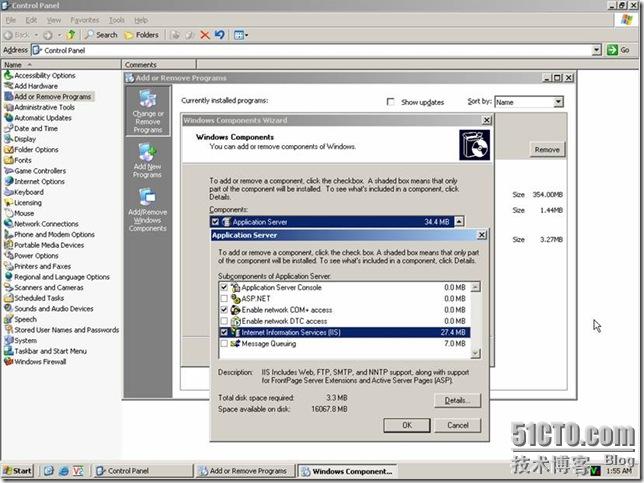The width and height of the screenshot is (644, 483).
Task: Toggle Application Server checkbox in Components list
Action: 215,222
